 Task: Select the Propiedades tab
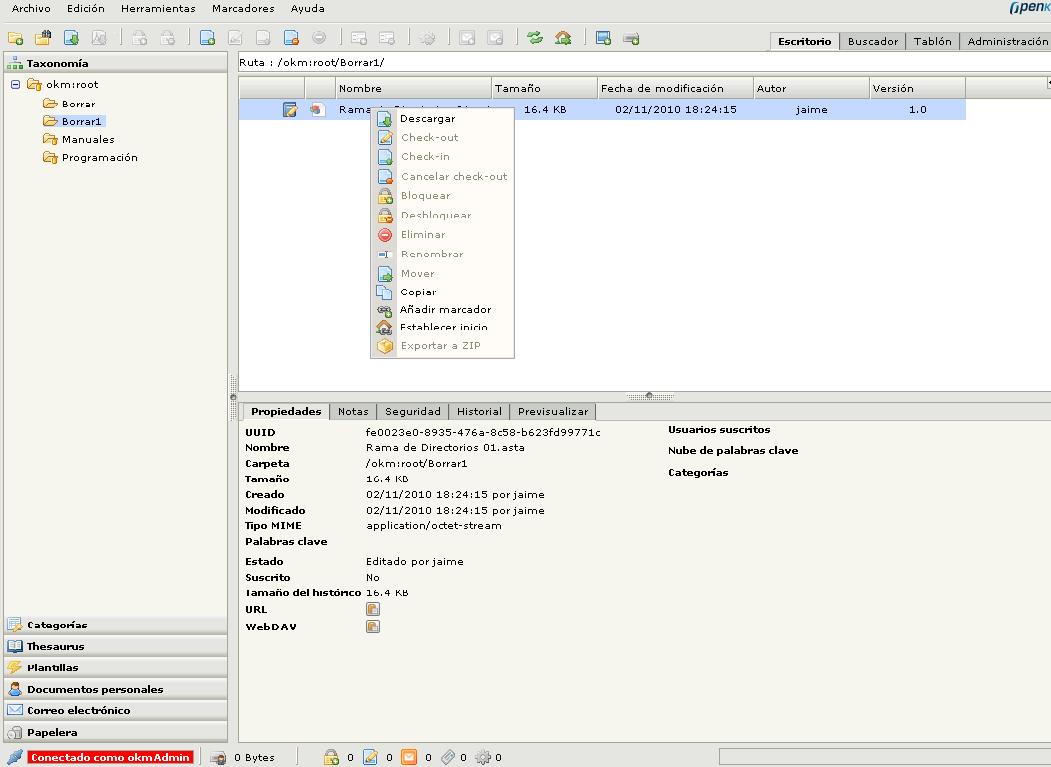[x=286, y=412]
